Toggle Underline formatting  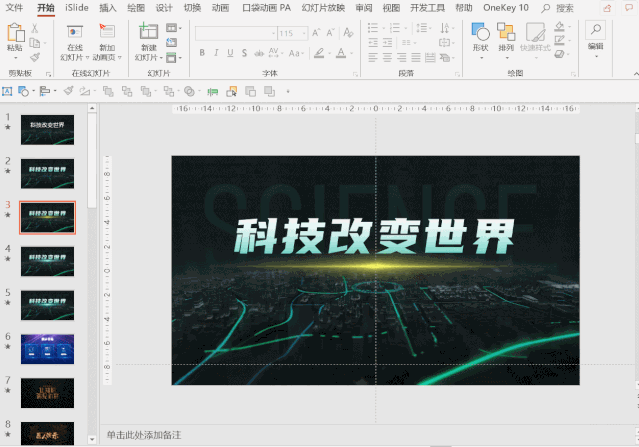point(230,53)
